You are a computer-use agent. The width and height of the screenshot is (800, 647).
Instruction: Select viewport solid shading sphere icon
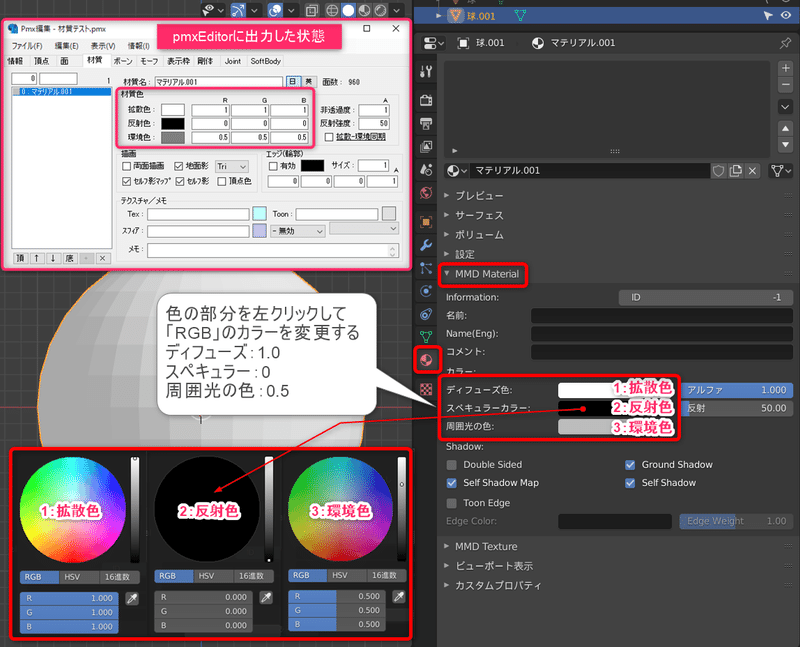(348, 10)
